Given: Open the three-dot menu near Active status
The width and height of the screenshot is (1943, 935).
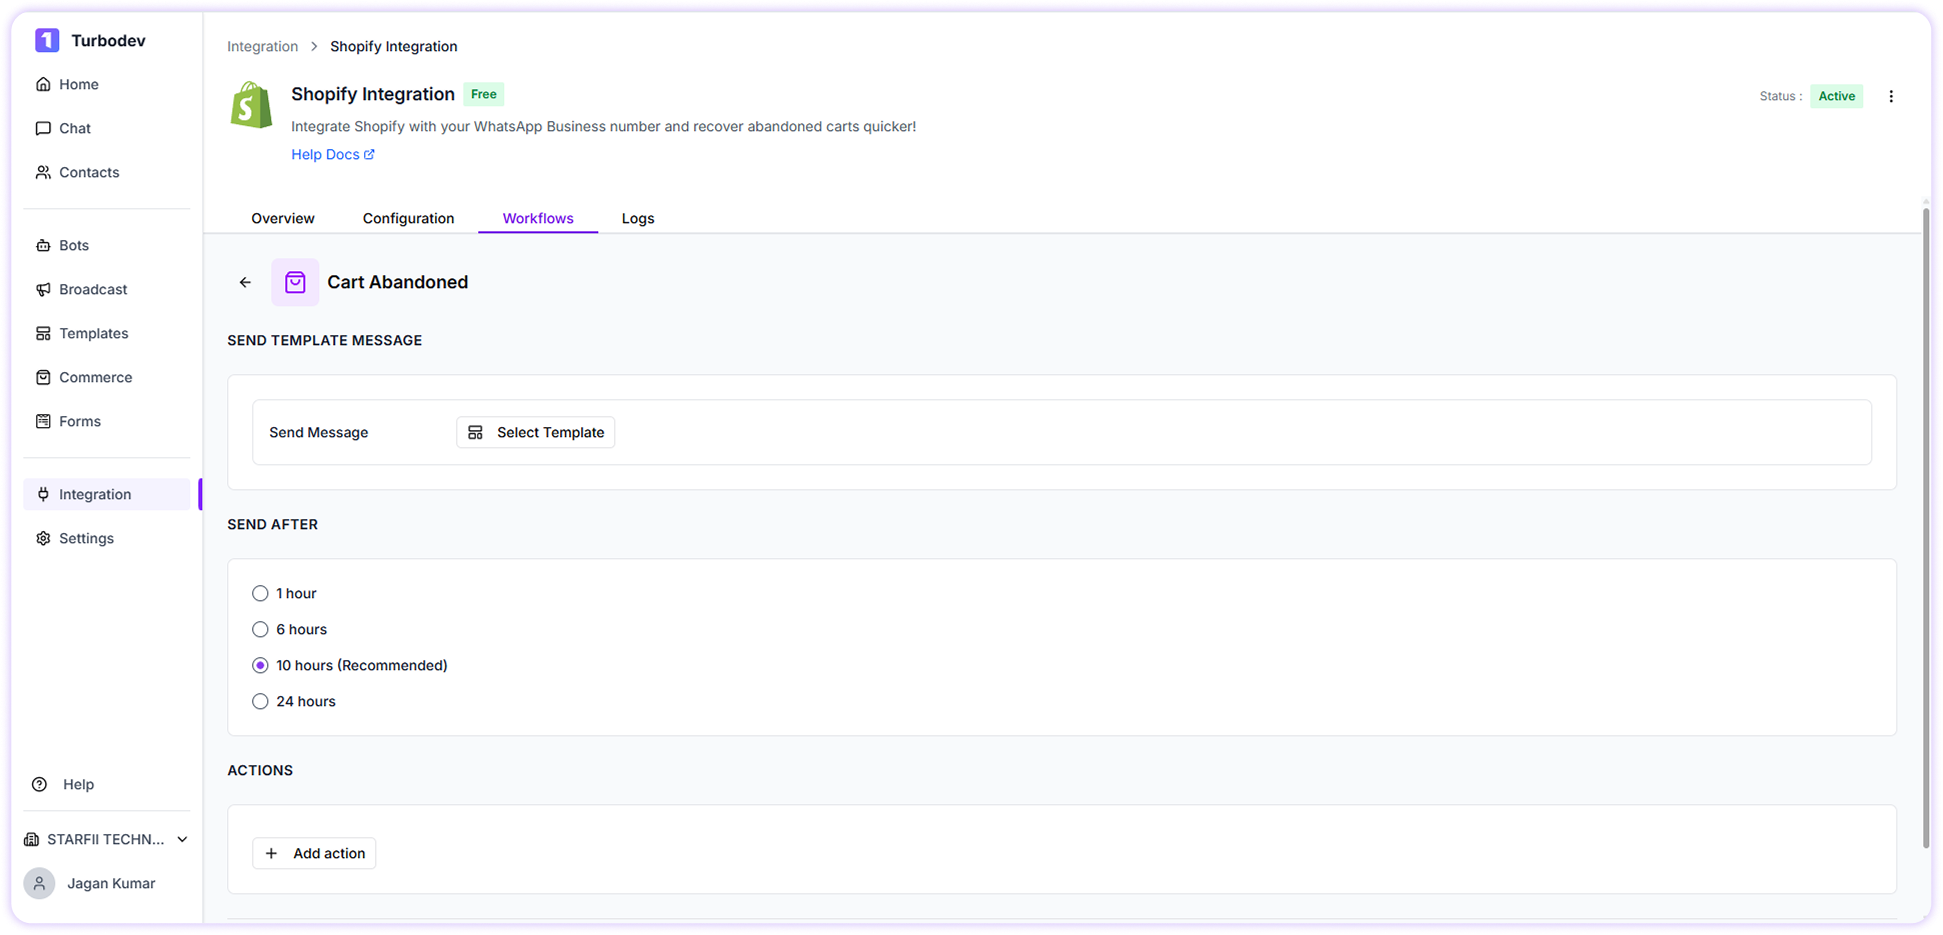Looking at the screenshot, I should (x=1891, y=96).
